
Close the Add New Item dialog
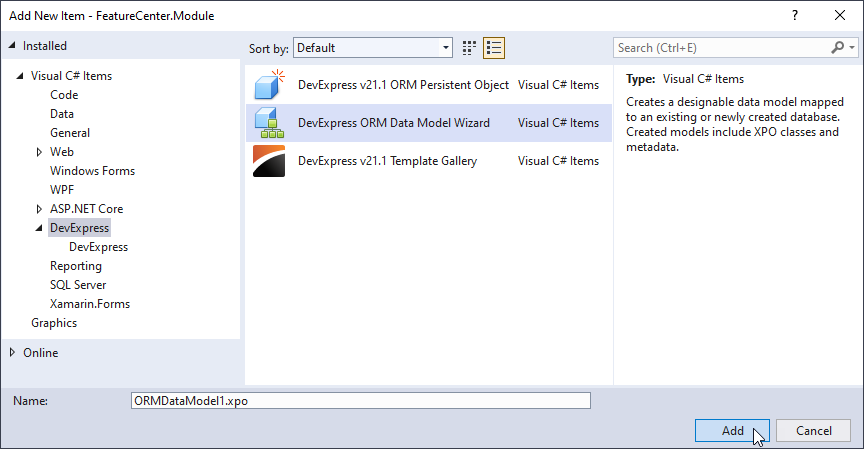pos(840,15)
